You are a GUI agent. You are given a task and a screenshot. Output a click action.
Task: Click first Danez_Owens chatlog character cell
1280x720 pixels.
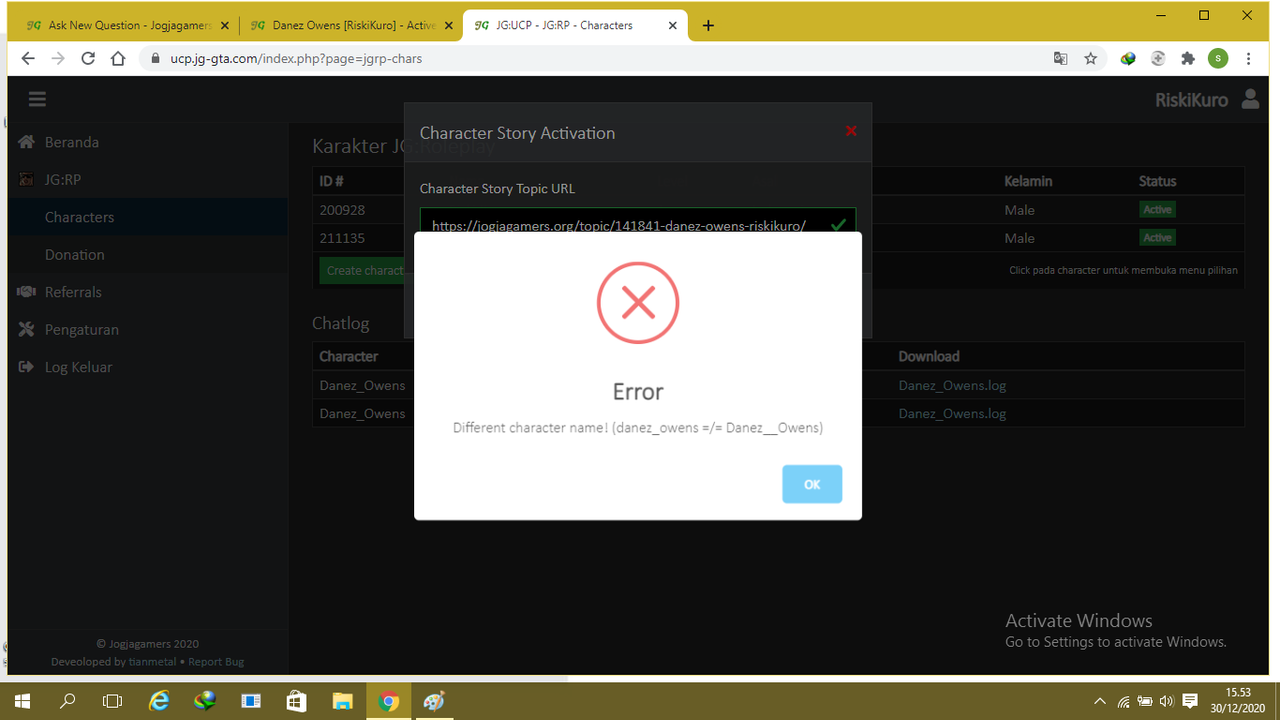[x=362, y=385]
